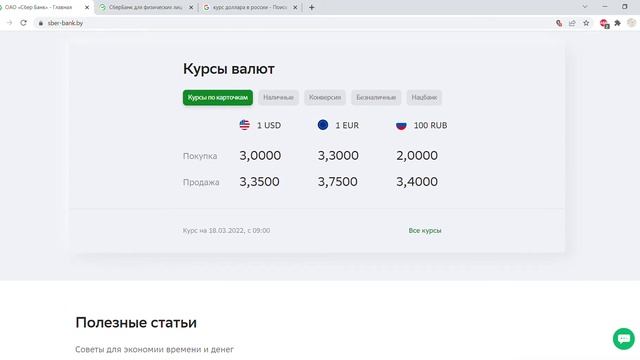Restore down the browser window
Screen dimensions: 640x360
tap(624, 7)
